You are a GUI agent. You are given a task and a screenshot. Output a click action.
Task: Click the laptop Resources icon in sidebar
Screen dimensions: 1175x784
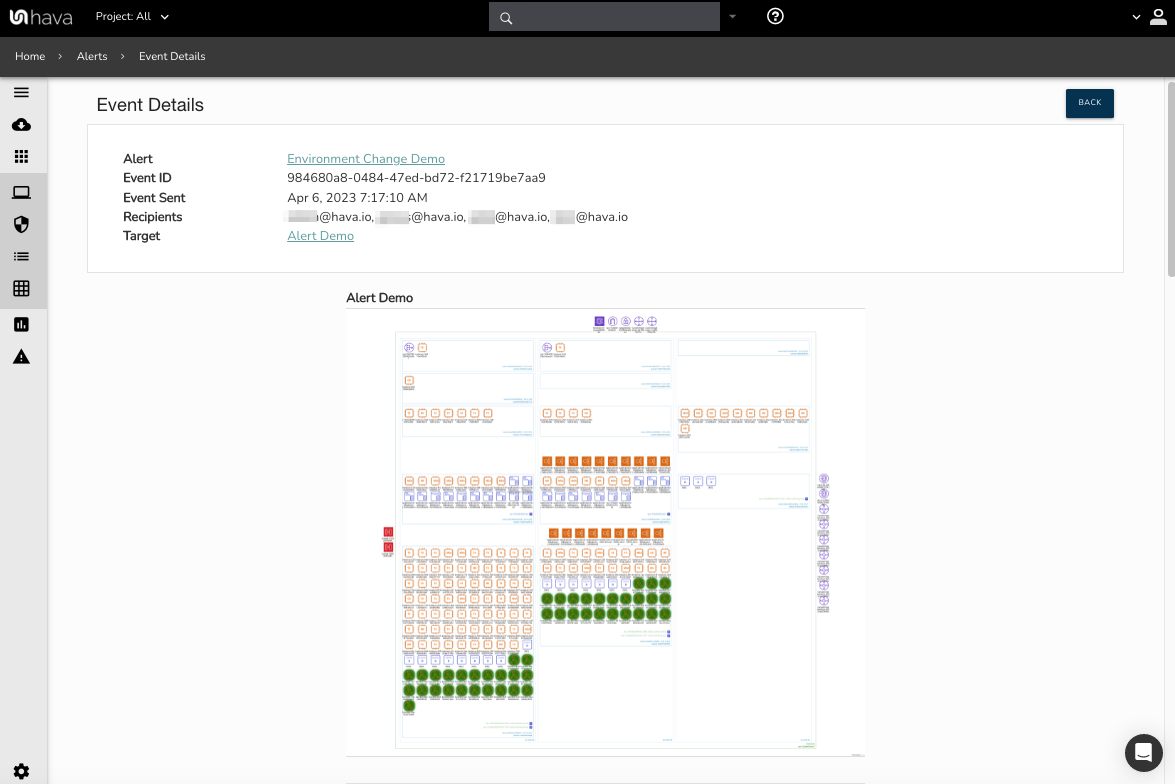21,192
